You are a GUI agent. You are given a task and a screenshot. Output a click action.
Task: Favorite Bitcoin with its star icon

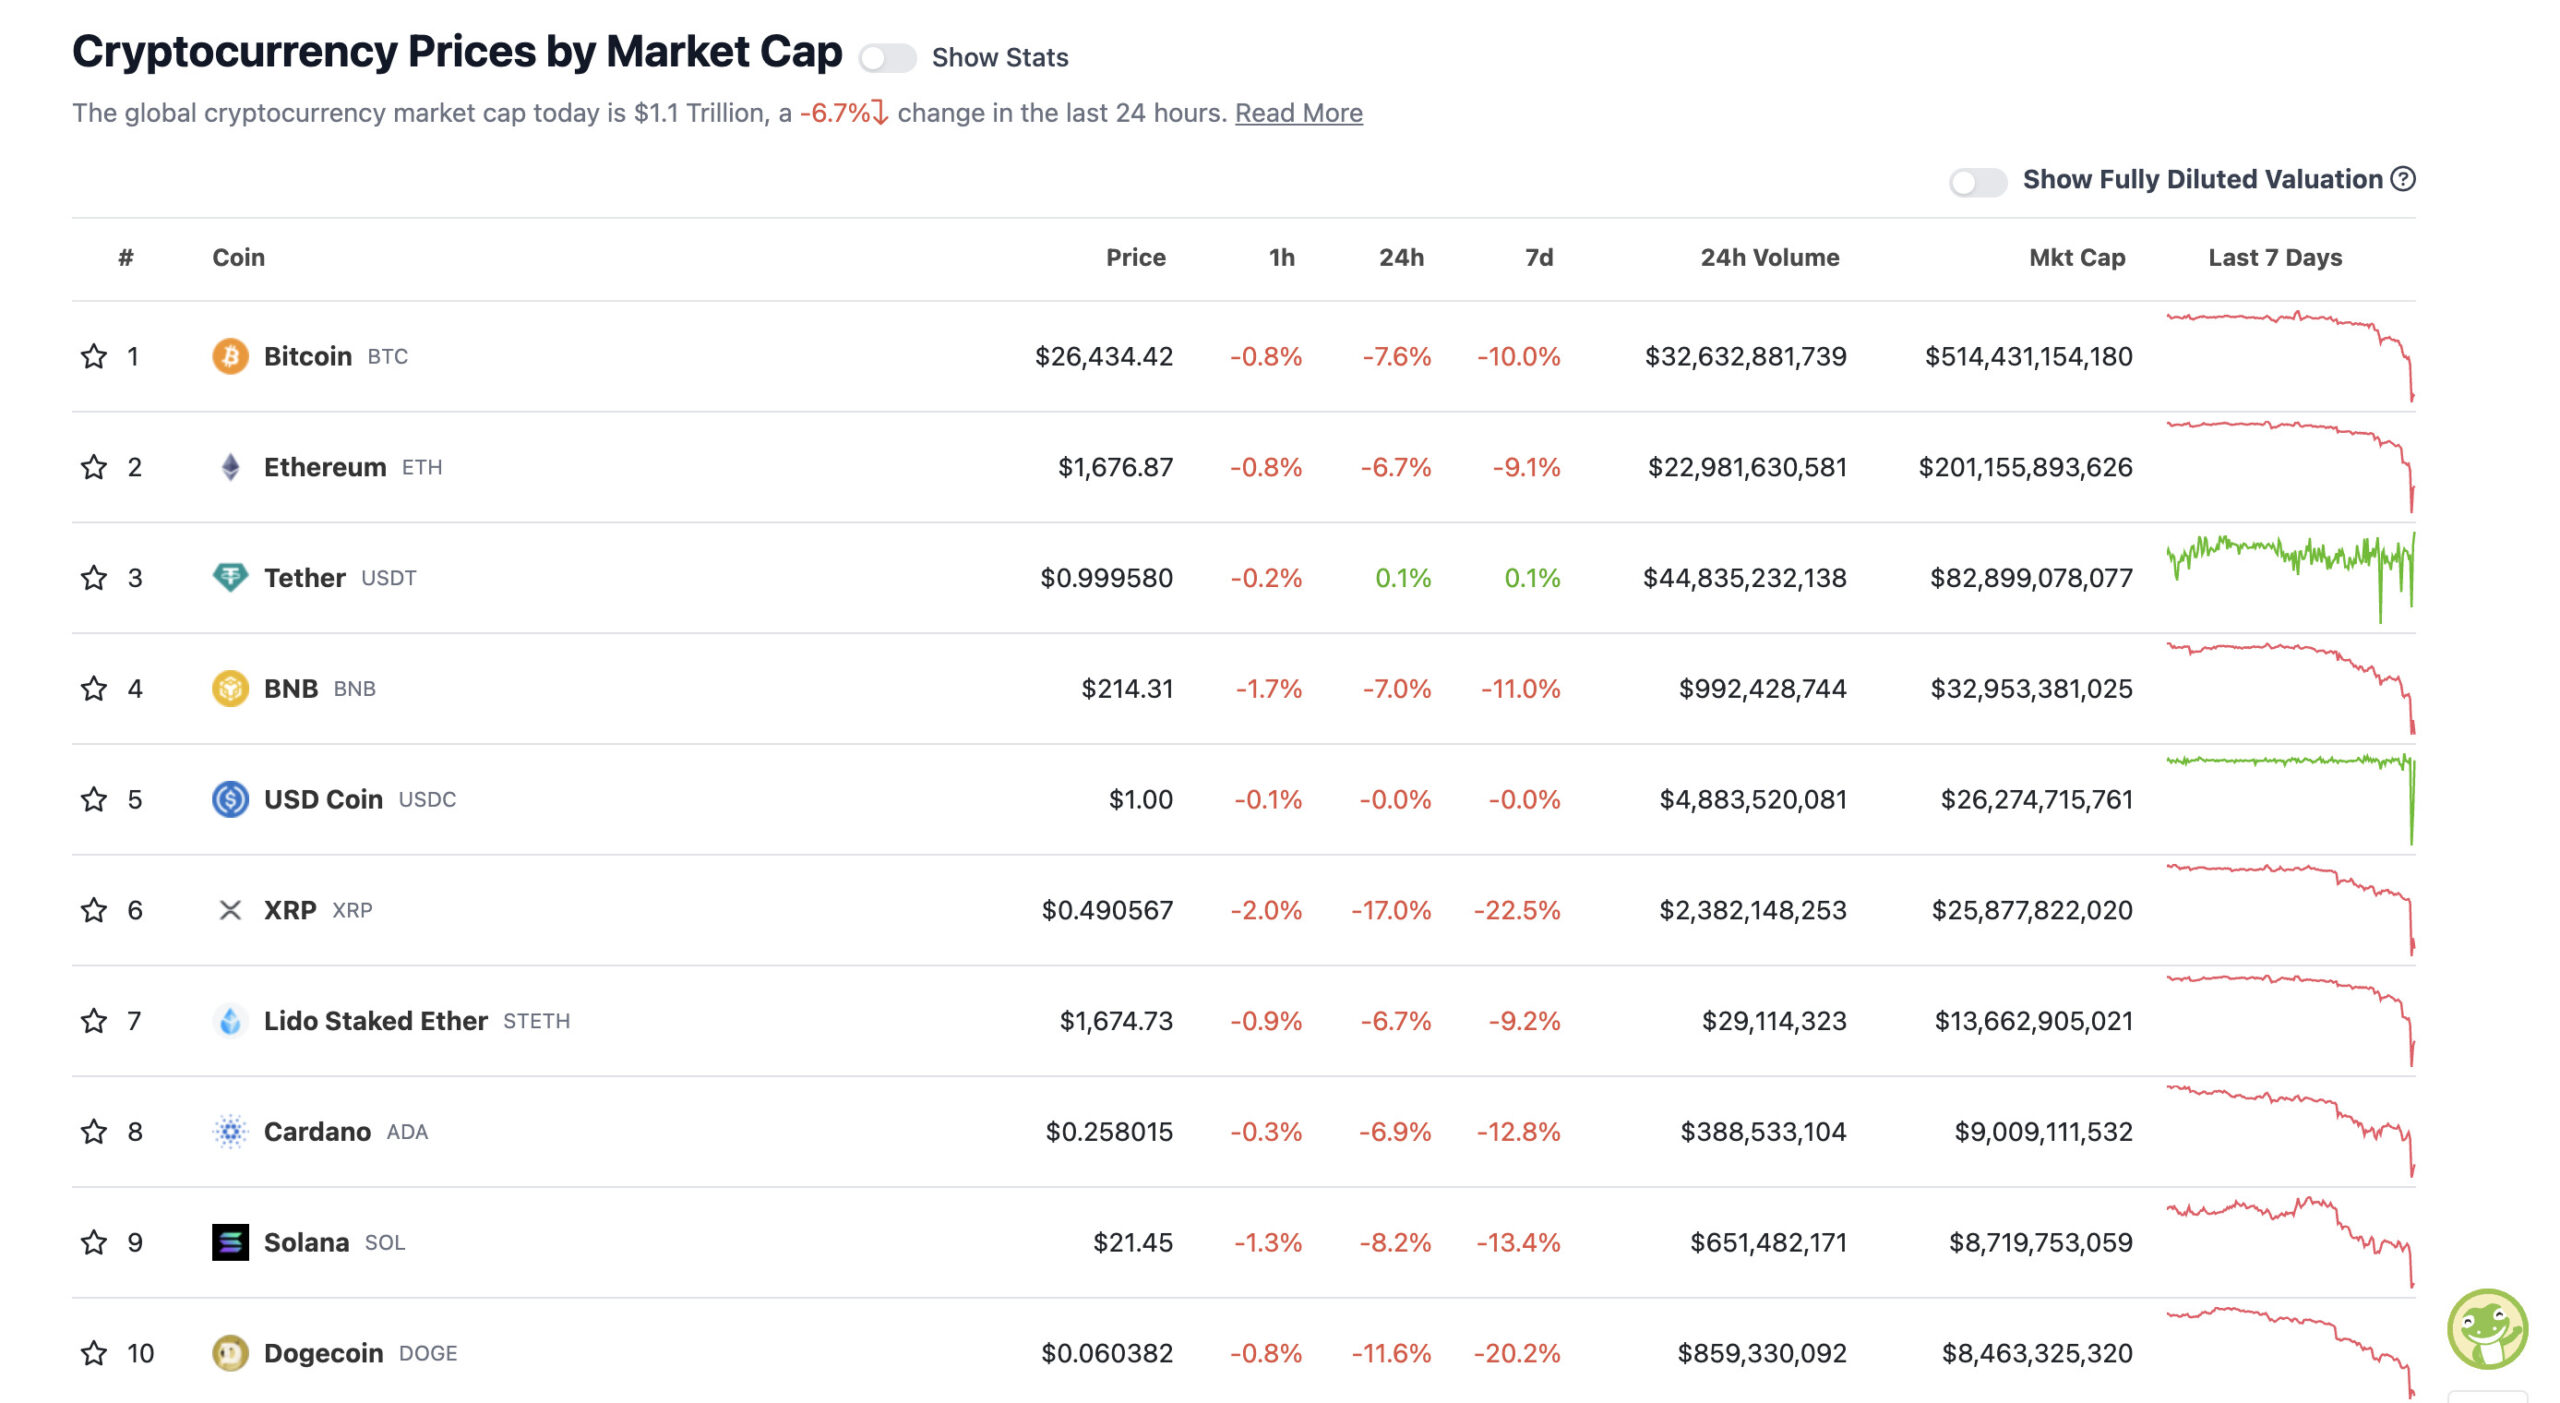tap(94, 356)
